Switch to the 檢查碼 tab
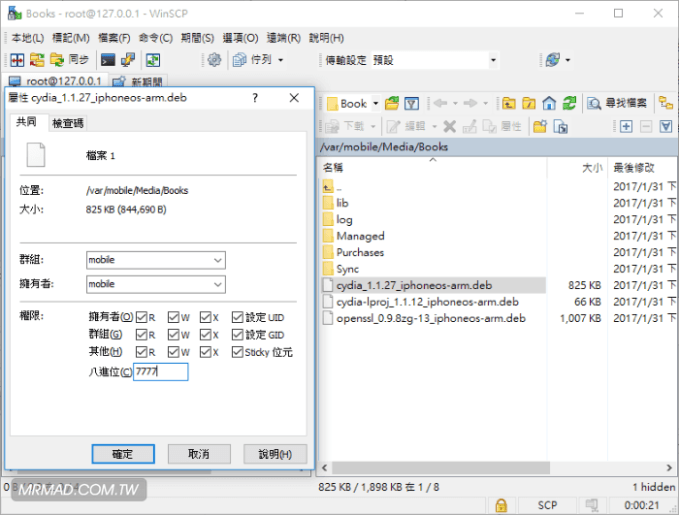The width and height of the screenshot is (679, 515). pos(68,123)
